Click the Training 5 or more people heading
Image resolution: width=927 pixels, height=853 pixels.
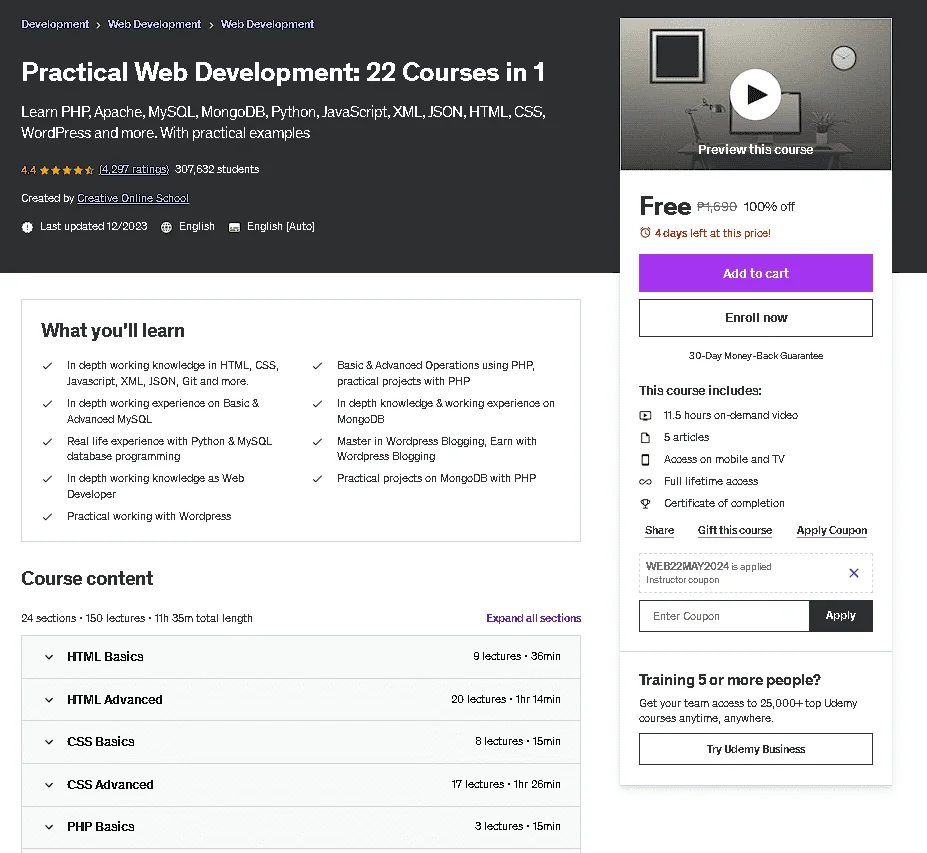(x=730, y=680)
